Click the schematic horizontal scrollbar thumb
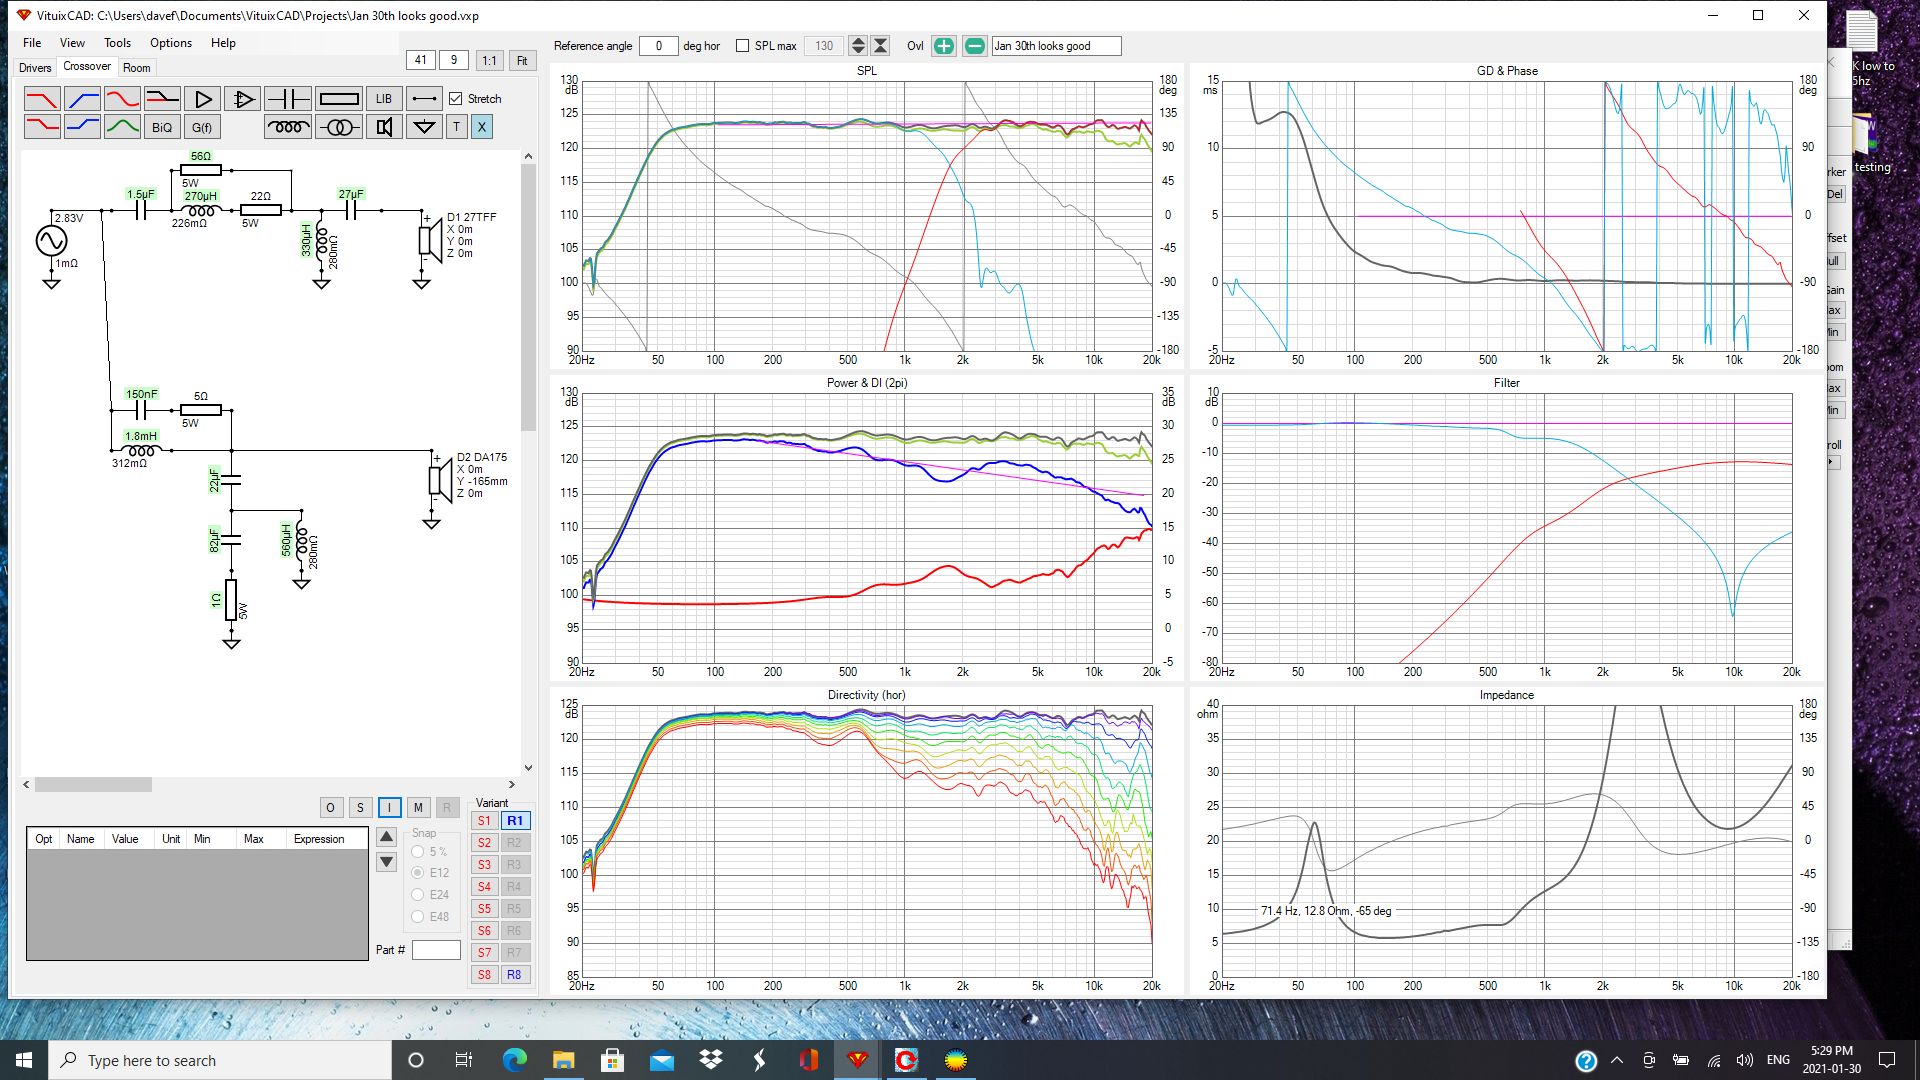Image resolution: width=1920 pixels, height=1080 pixels. coord(93,785)
